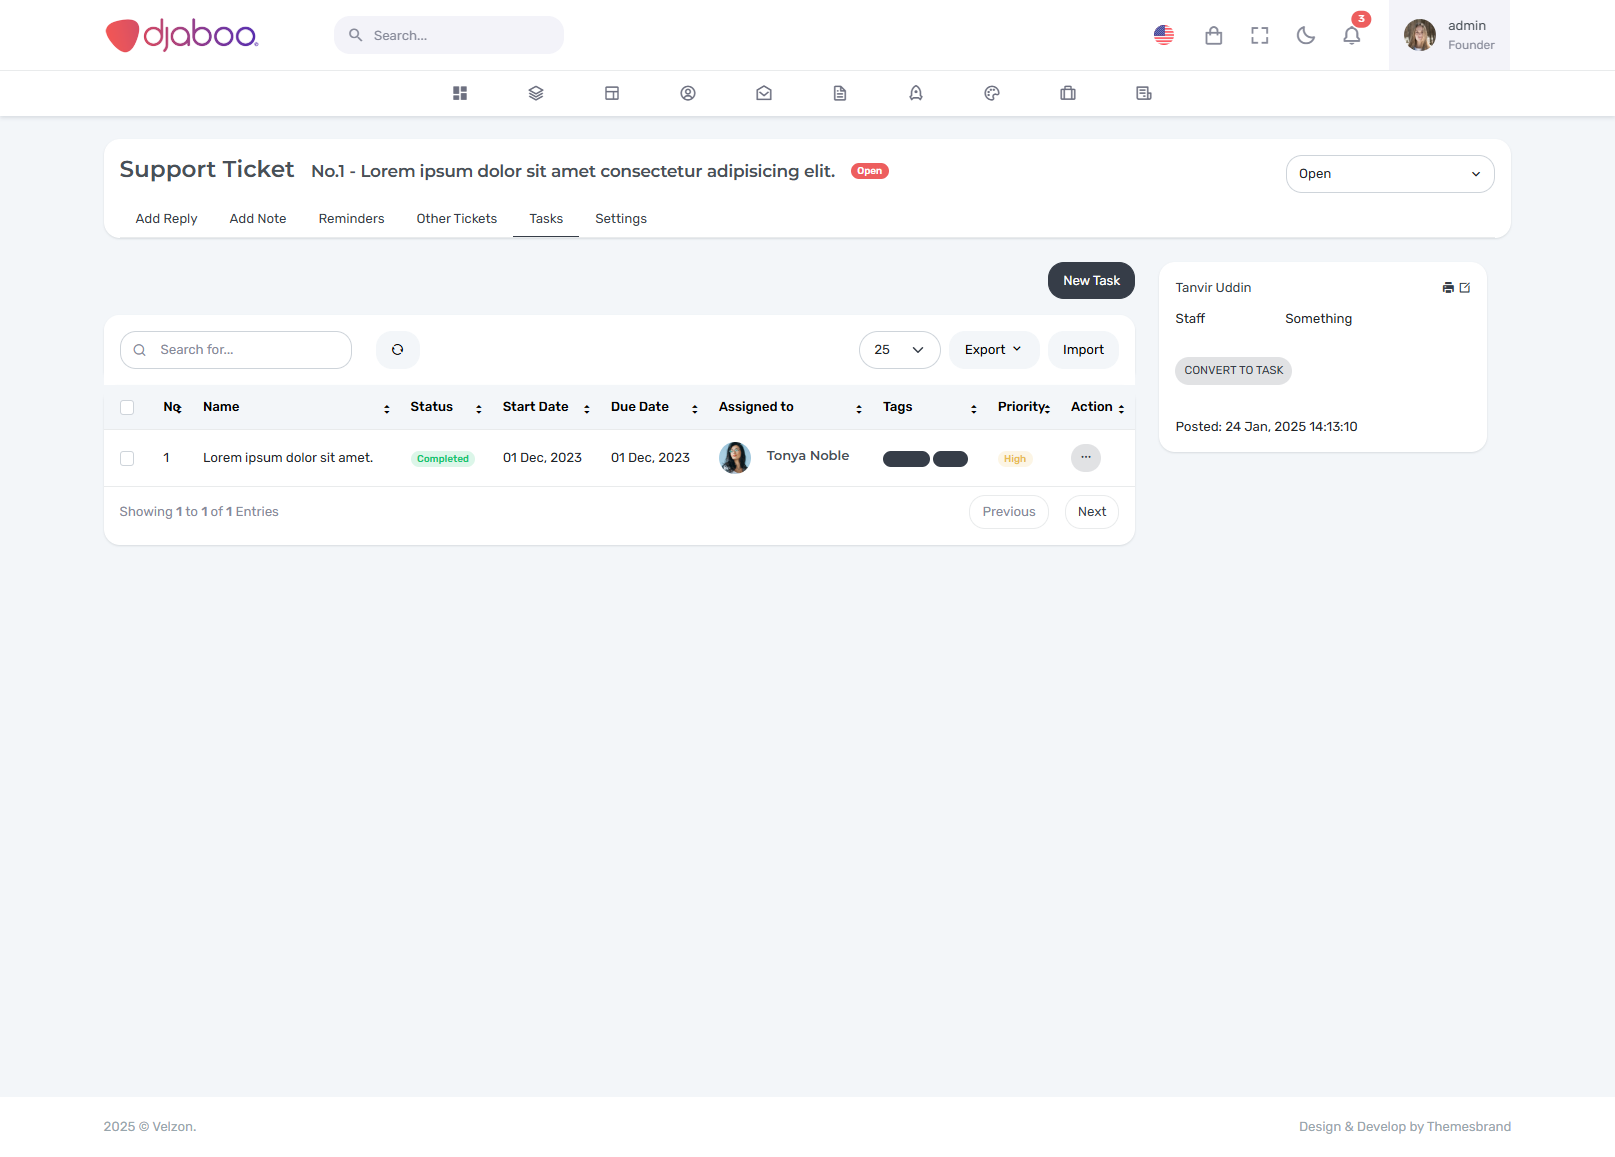Click the first dark tag pill
Image resolution: width=1615 pixels, height=1157 pixels.
coord(906,459)
